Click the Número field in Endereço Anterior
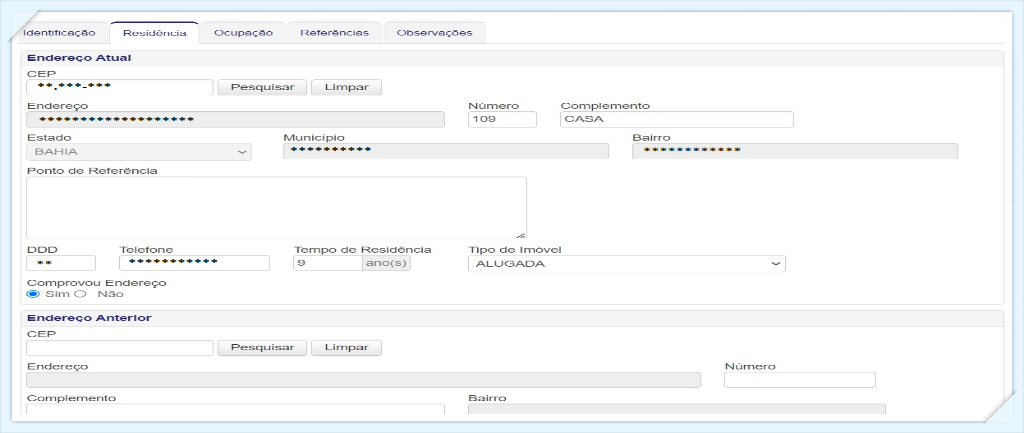Viewport: 1024px width, 433px height. [800, 380]
